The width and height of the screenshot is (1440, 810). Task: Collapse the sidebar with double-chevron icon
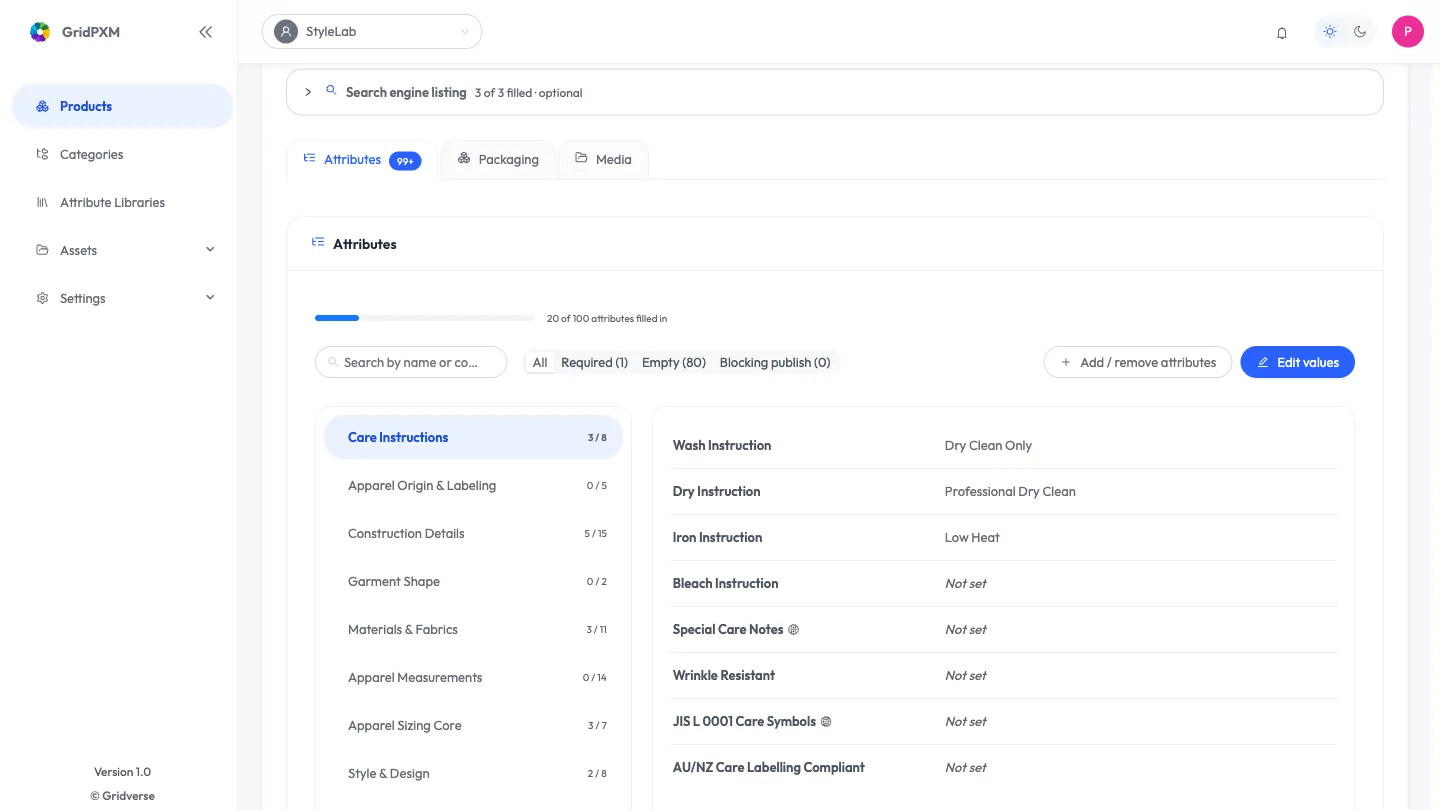pos(205,32)
